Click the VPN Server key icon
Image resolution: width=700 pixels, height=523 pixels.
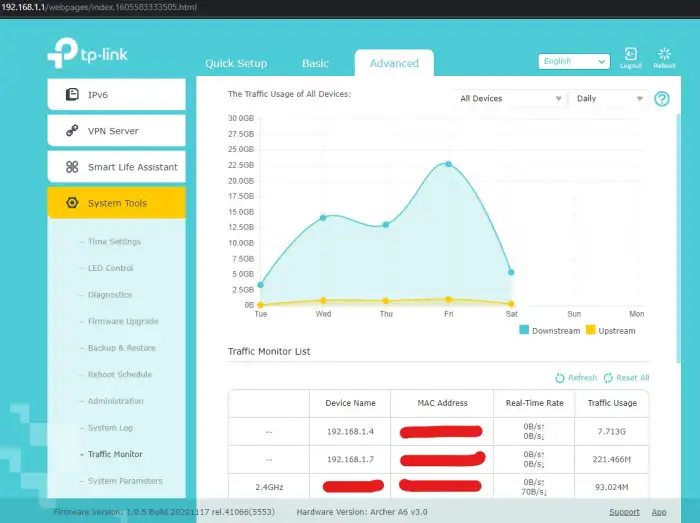72,131
